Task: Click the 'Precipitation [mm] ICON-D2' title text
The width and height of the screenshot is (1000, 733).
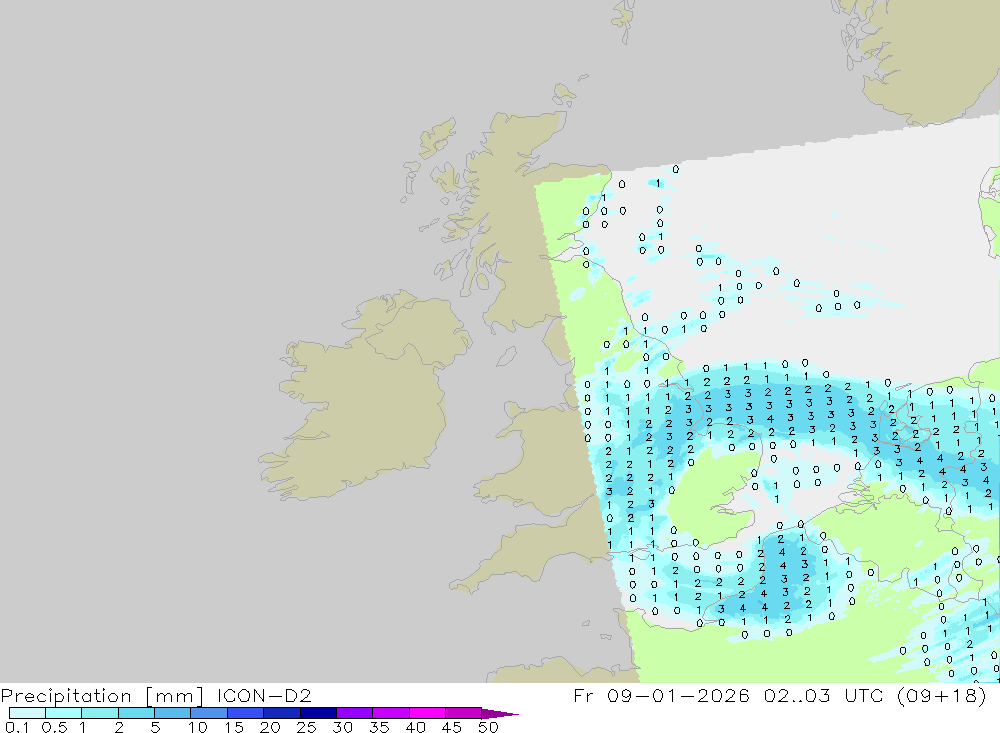Action: 156,695
